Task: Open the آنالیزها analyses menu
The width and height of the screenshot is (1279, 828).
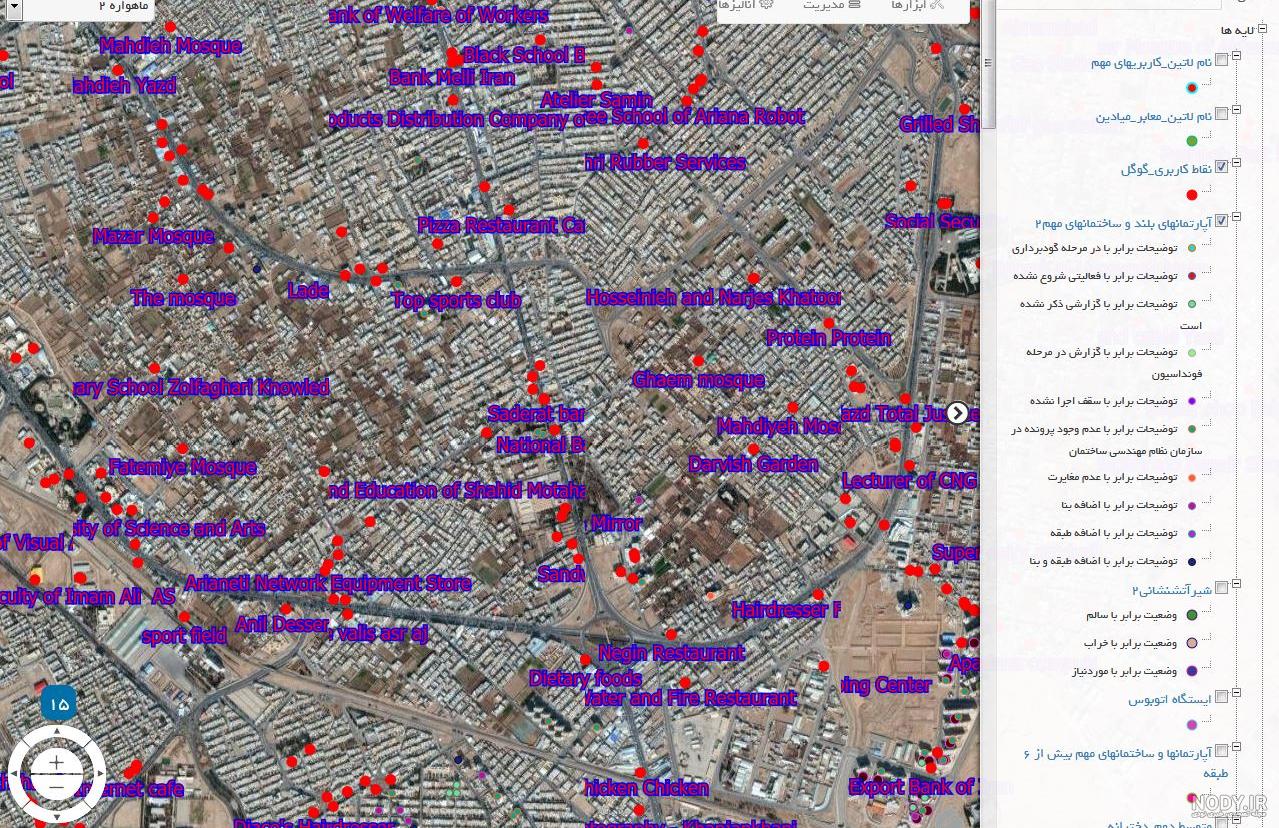Action: (x=747, y=5)
